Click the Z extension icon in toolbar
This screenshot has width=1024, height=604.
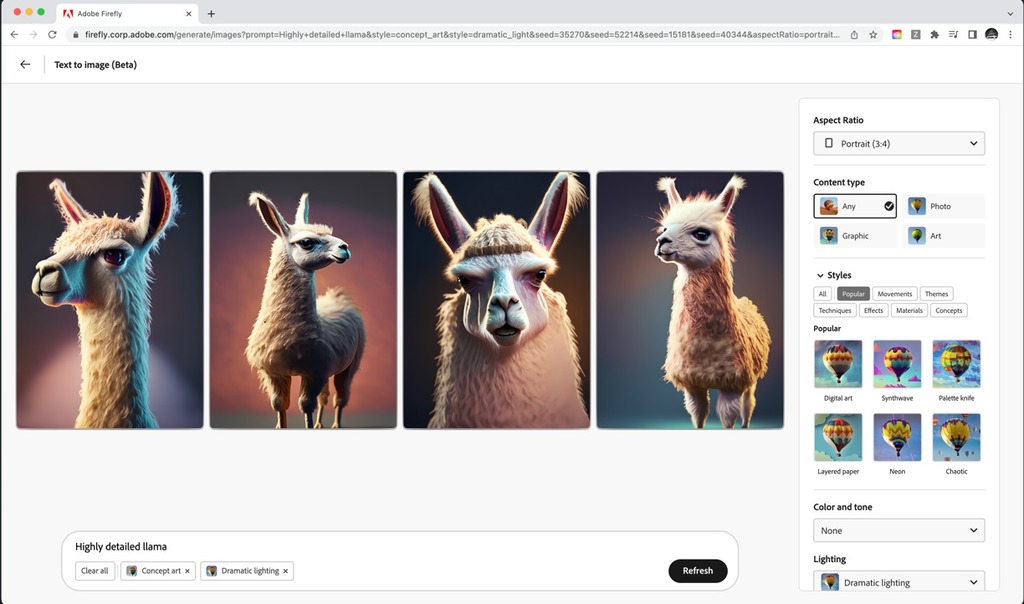(x=916, y=35)
